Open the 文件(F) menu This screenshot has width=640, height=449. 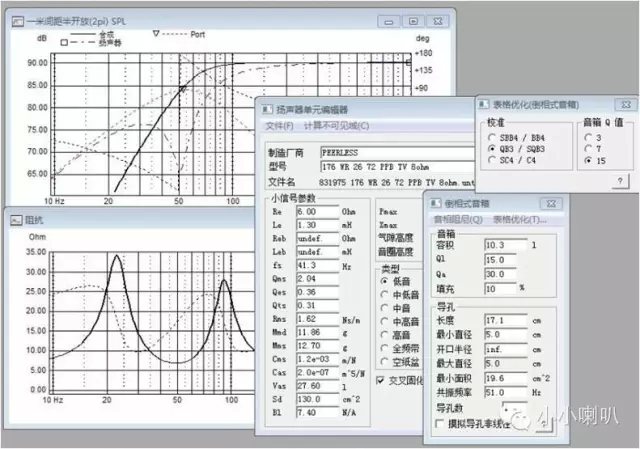[279, 126]
